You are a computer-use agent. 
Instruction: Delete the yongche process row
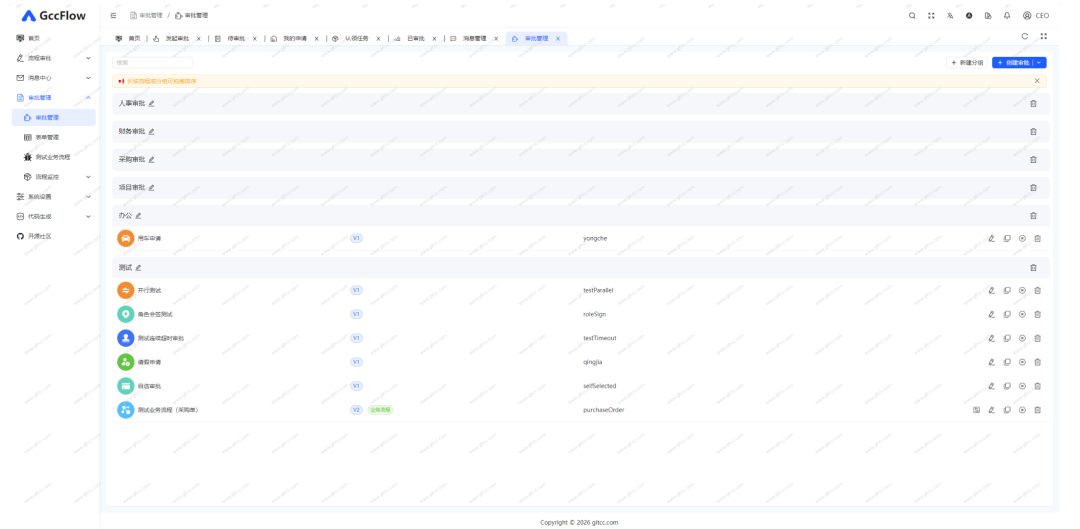[1037, 238]
